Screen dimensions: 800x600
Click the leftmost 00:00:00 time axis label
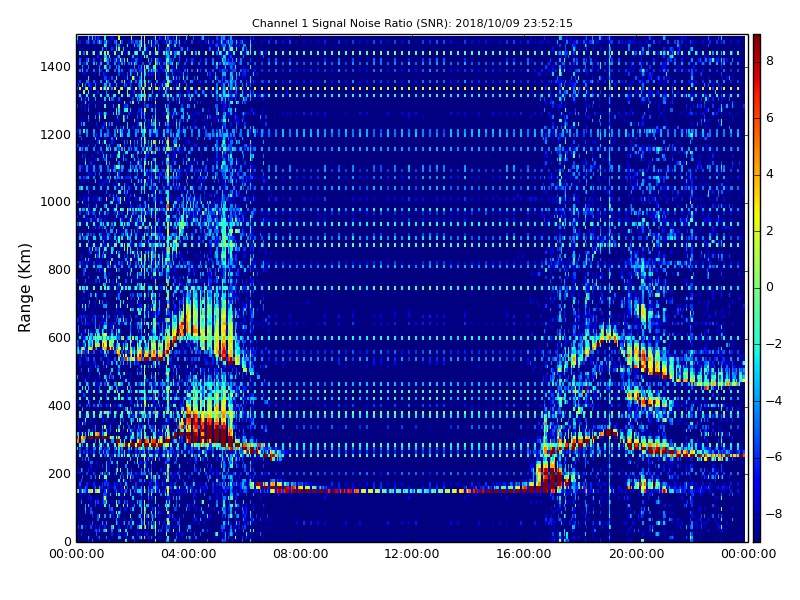[77, 554]
